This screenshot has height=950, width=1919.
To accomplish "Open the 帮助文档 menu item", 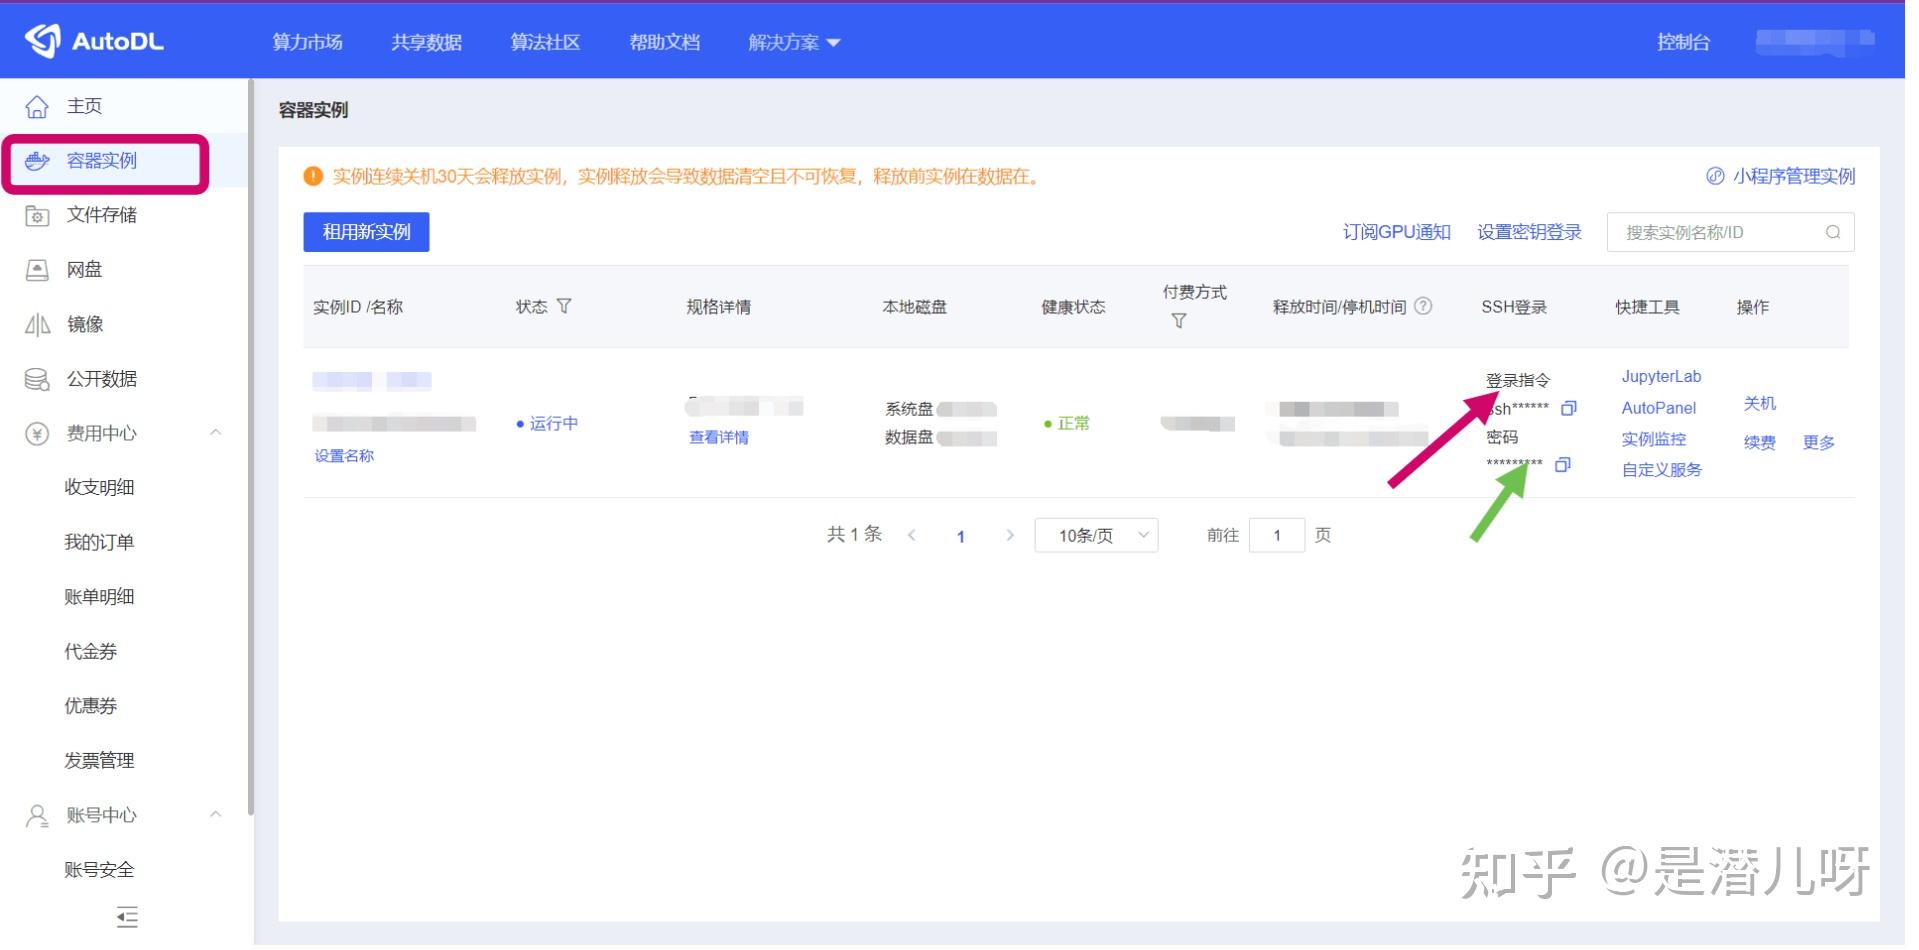I will (x=665, y=42).
